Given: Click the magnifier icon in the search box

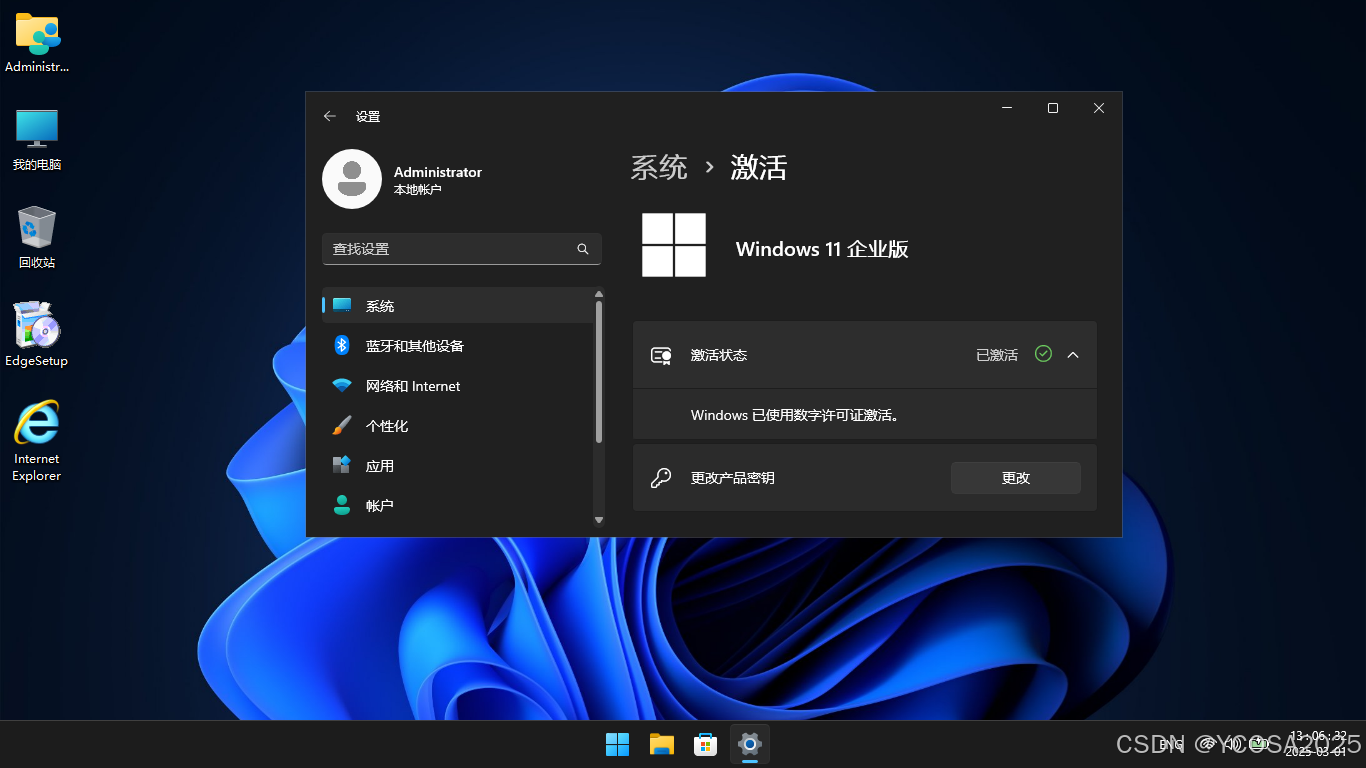Looking at the screenshot, I should pos(583,249).
